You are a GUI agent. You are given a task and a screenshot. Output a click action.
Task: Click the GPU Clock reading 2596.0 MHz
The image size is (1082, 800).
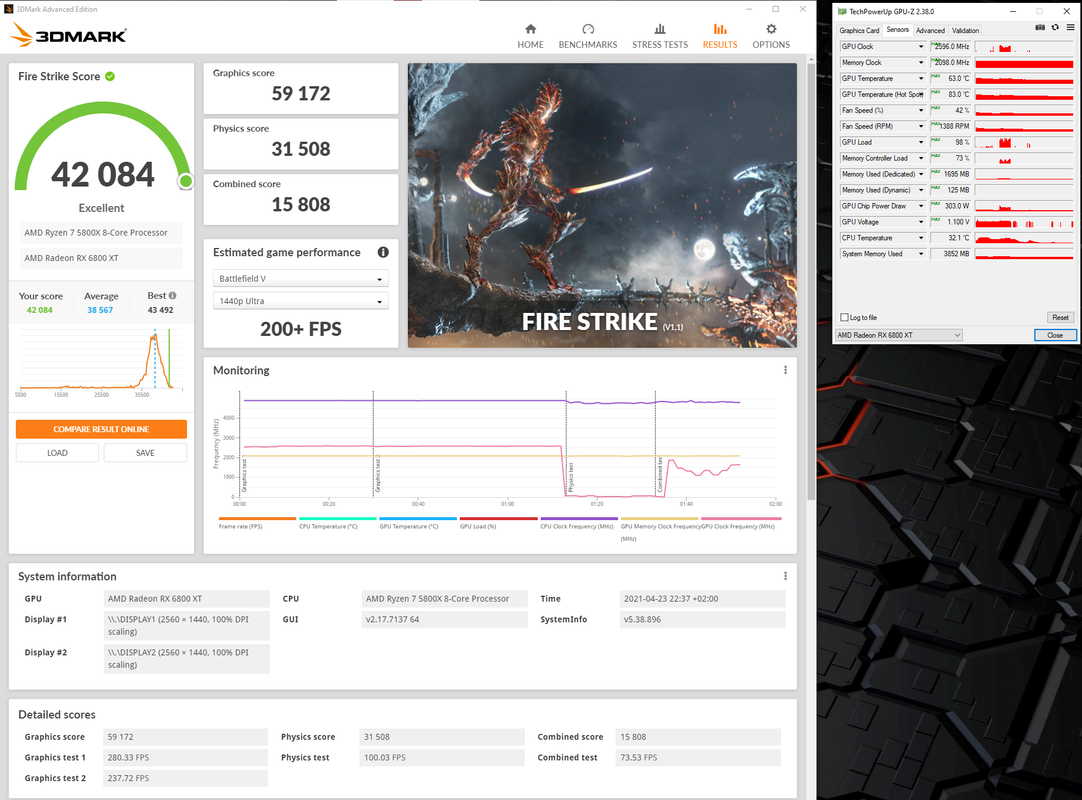click(951, 46)
